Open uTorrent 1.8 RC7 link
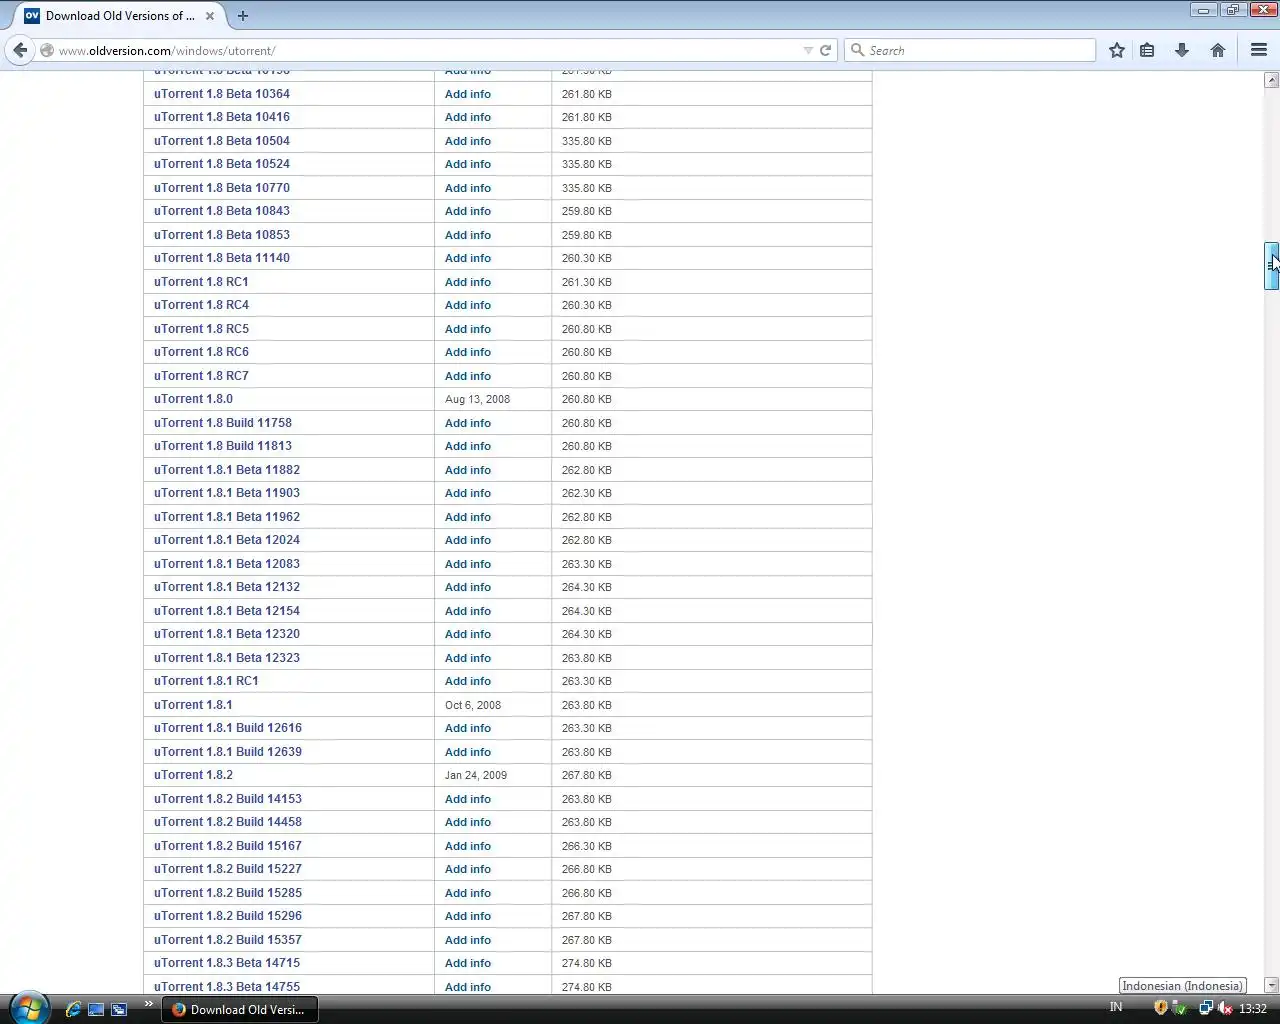This screenshot has height=1024, width=1280. pyautogui.click(x=201, y=376)
